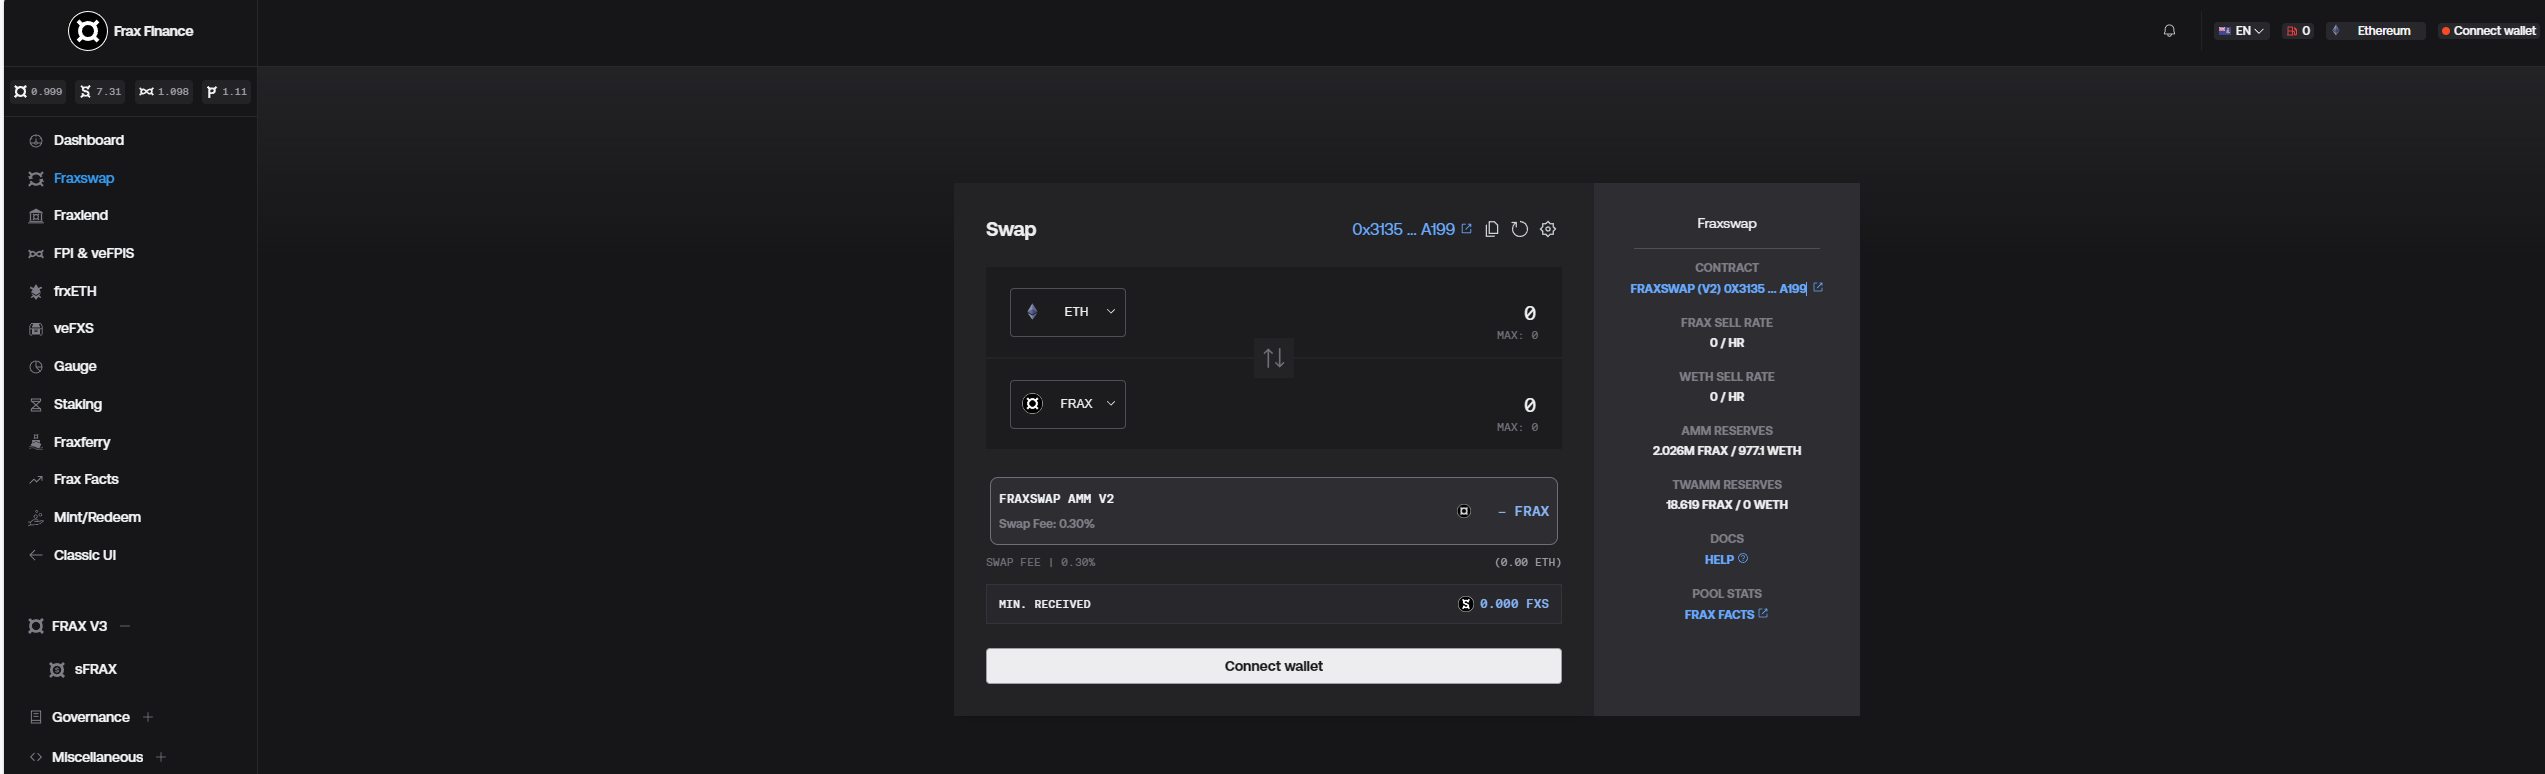Open swap settings gear
This screenshot has height=774, width=2545.
pos(1548,229)
